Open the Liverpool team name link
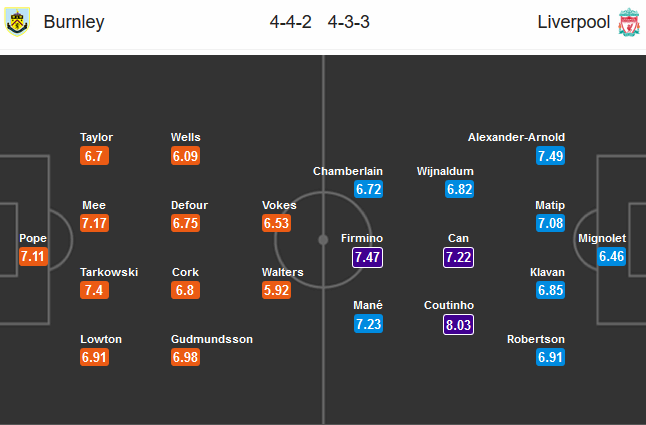The height and width of the screenshot is (425, 646). (x=572, y=22)
